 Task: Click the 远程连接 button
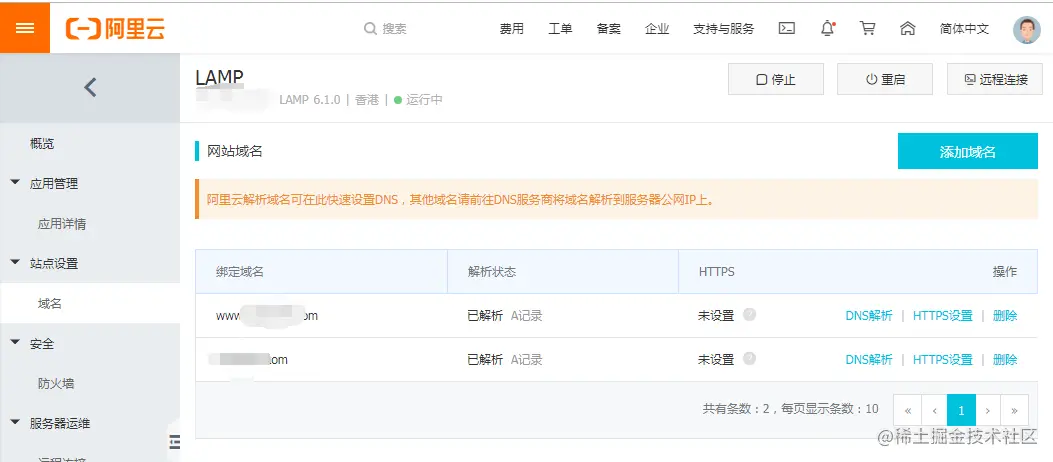995,79
